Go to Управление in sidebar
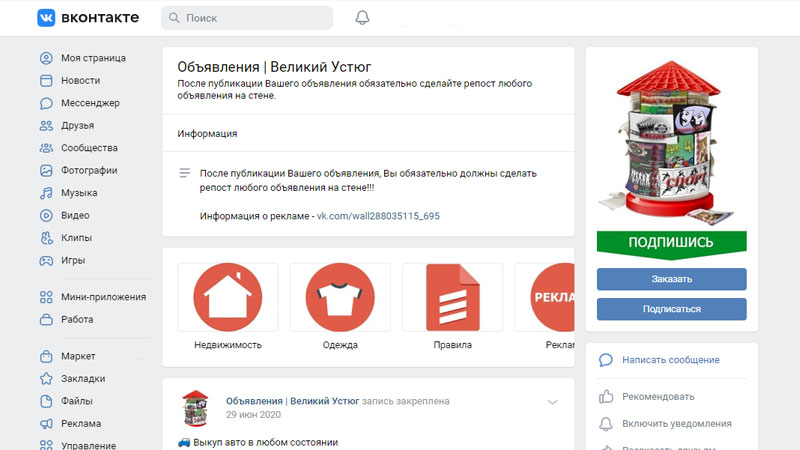This screenshot has width=800, height=450. click(88, 445)
